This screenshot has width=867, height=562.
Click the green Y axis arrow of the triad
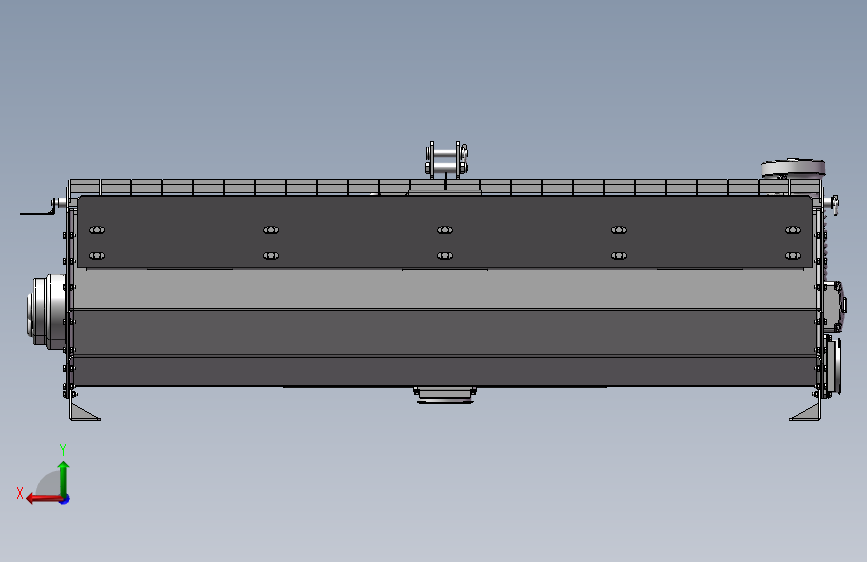click(64, 478)
